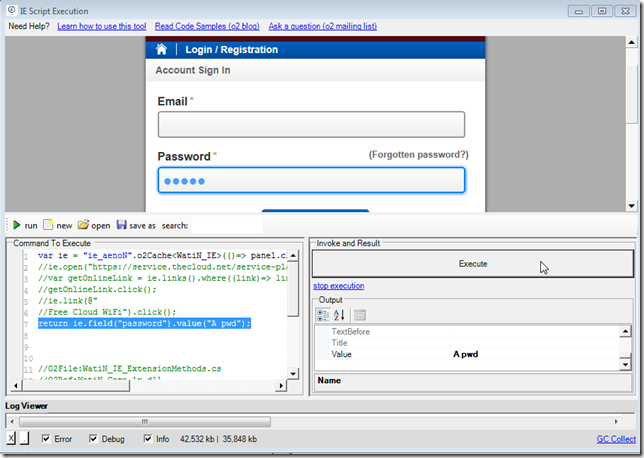Click the code editor horizontal scrollbar thumb
This screenshot has width=644, height=458.
[76, 386]
